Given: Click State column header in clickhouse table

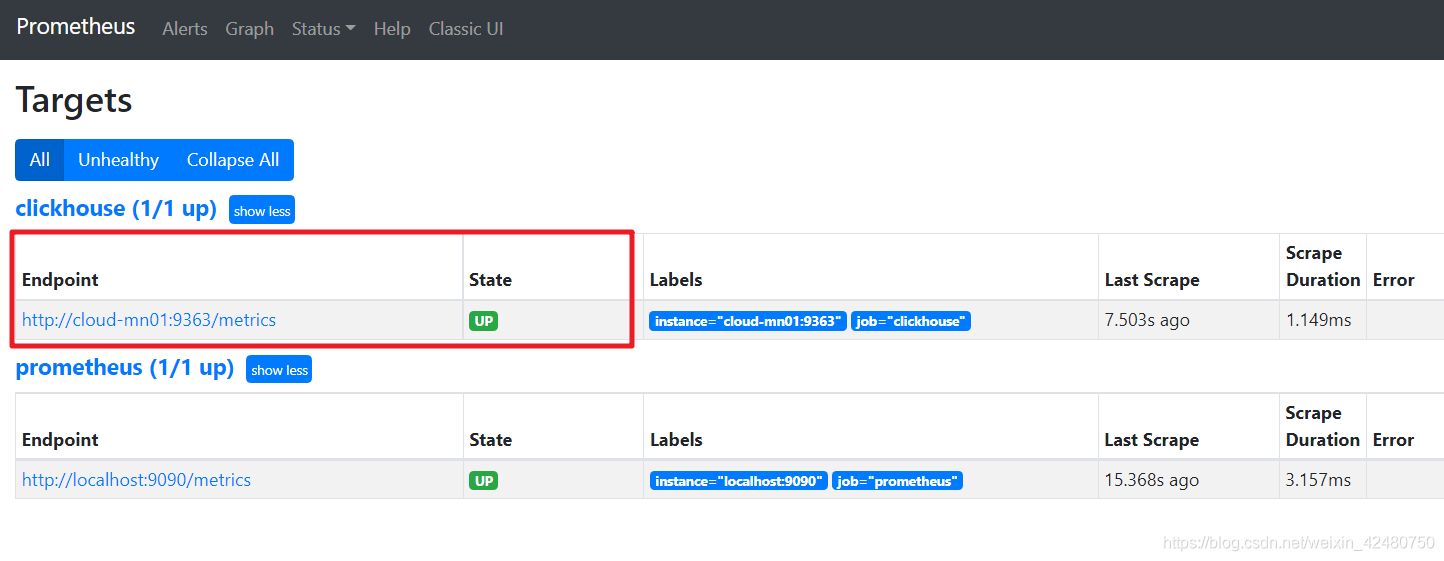Looking at the screenshot, I should [490, 280].
